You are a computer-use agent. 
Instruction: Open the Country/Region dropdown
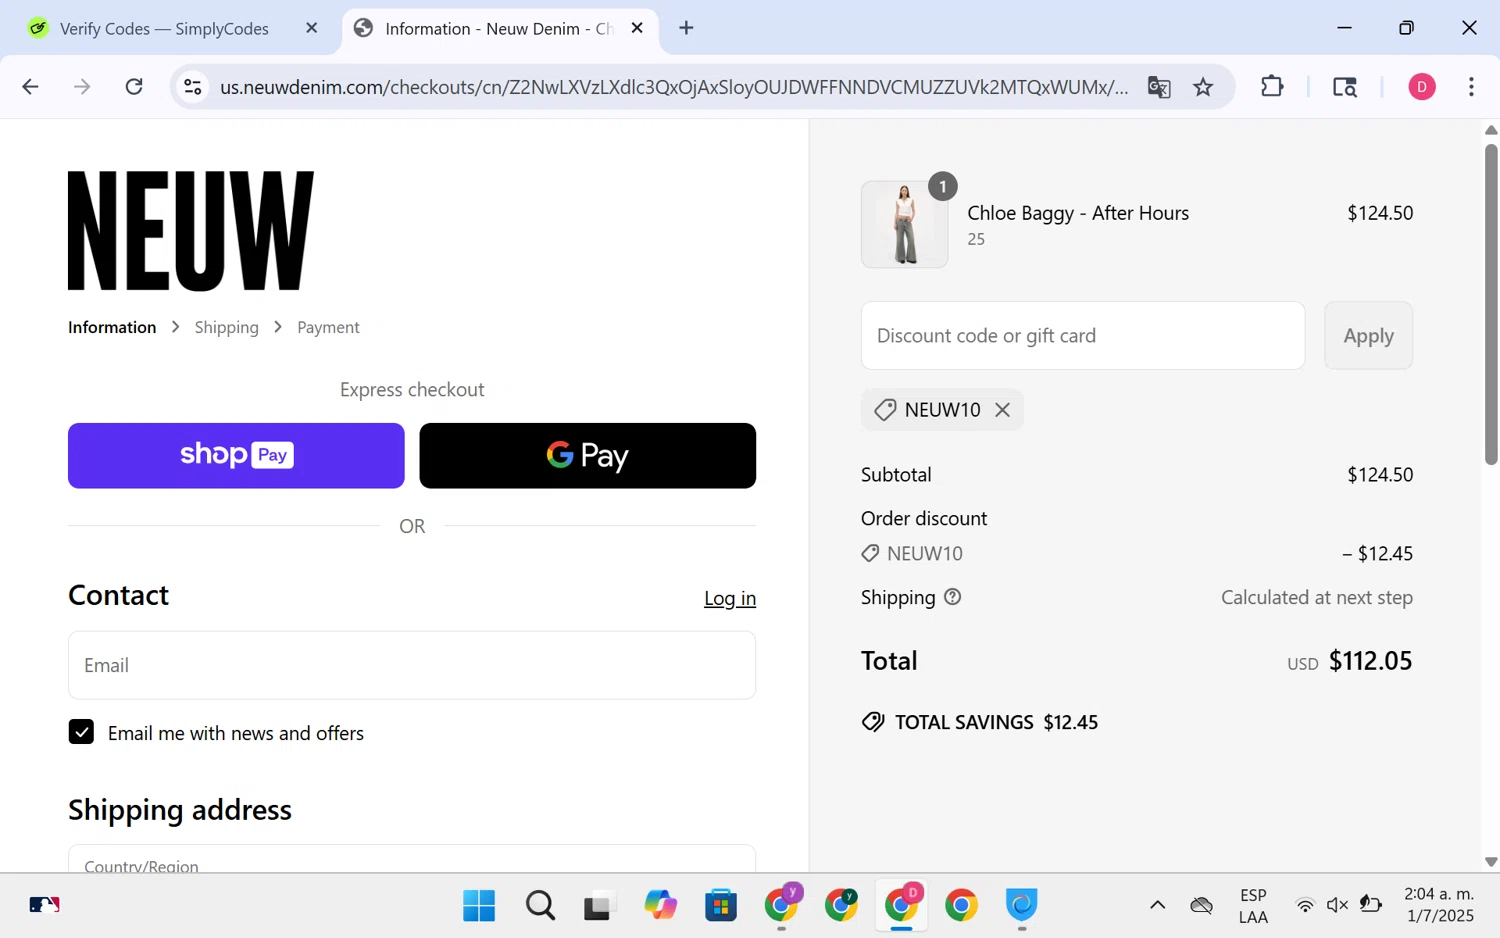pos(412,860)
